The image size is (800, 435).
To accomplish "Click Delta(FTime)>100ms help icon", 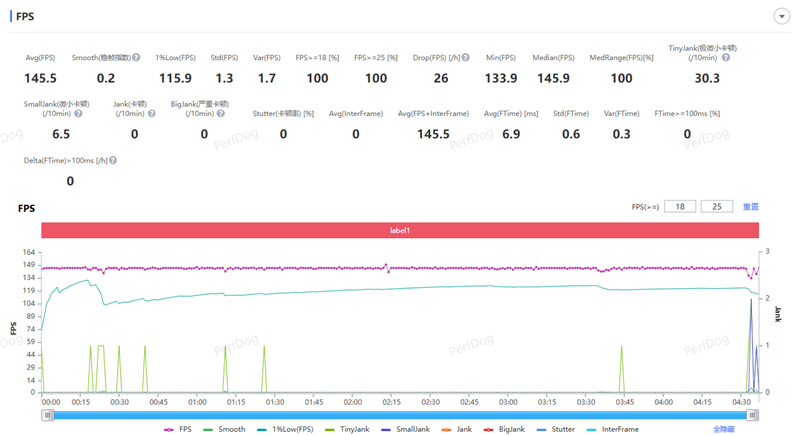I will [113, 160].
